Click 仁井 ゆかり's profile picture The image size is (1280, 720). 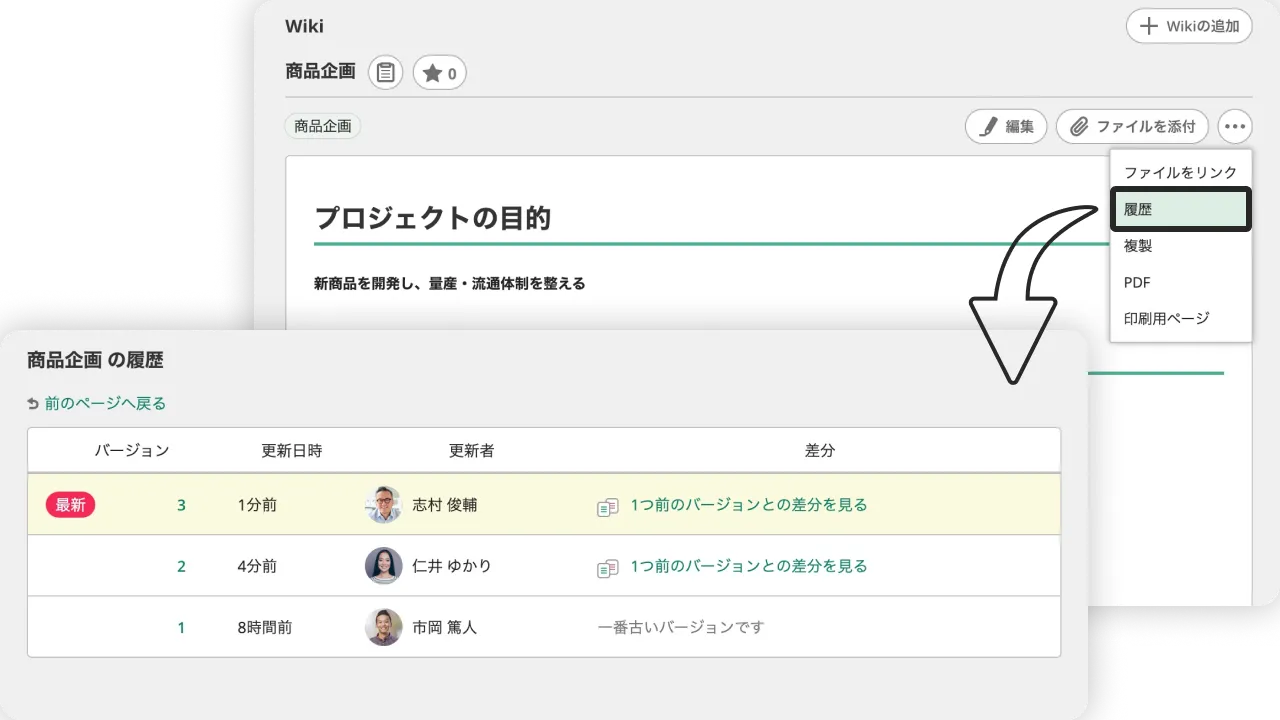coord(383,566)
